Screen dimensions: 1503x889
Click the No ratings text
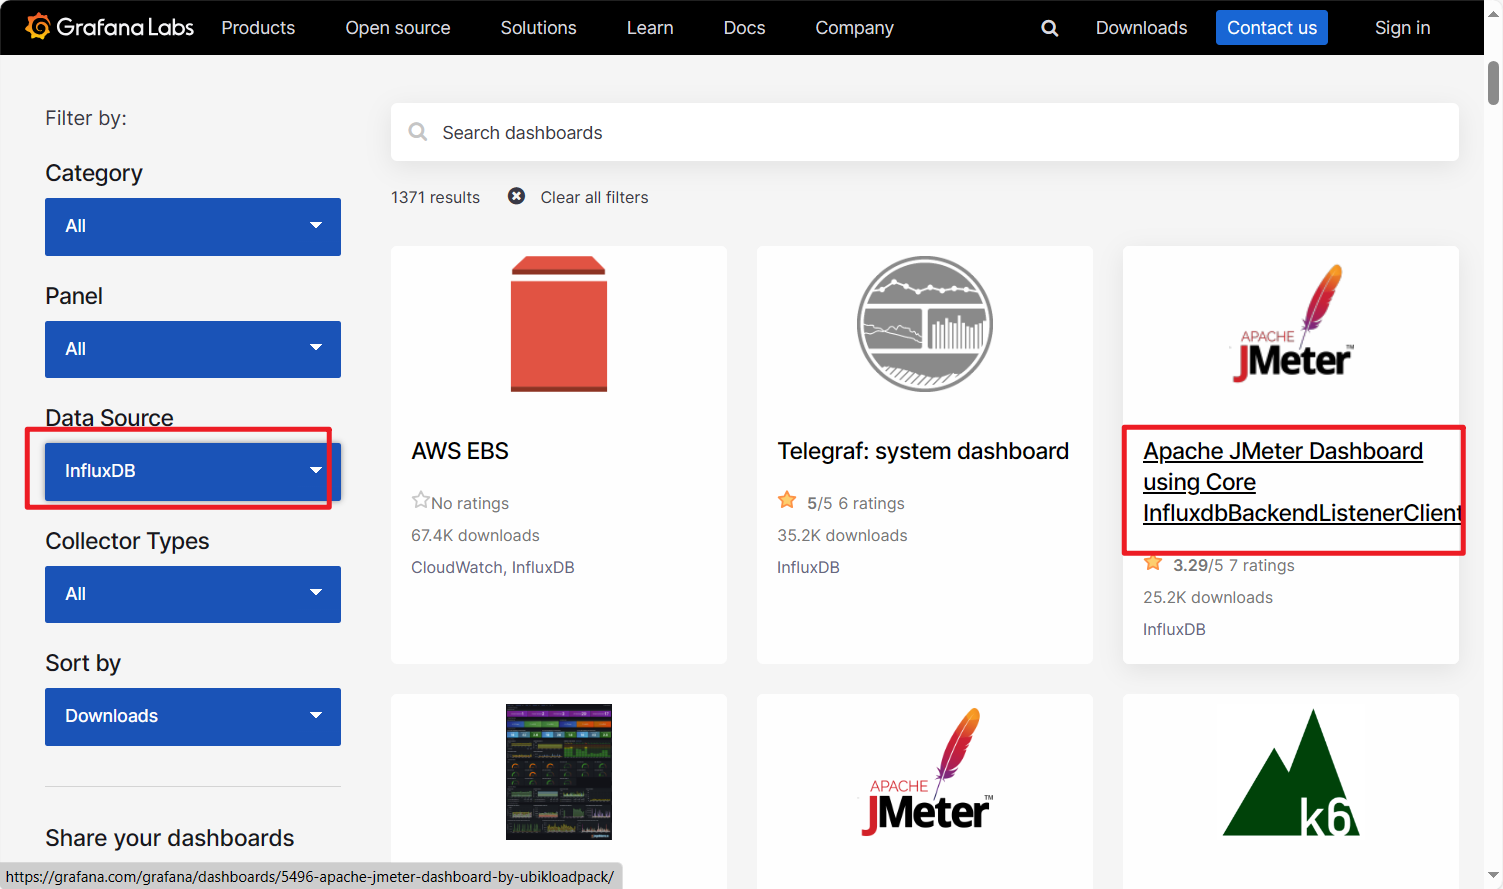pos(470,503)
